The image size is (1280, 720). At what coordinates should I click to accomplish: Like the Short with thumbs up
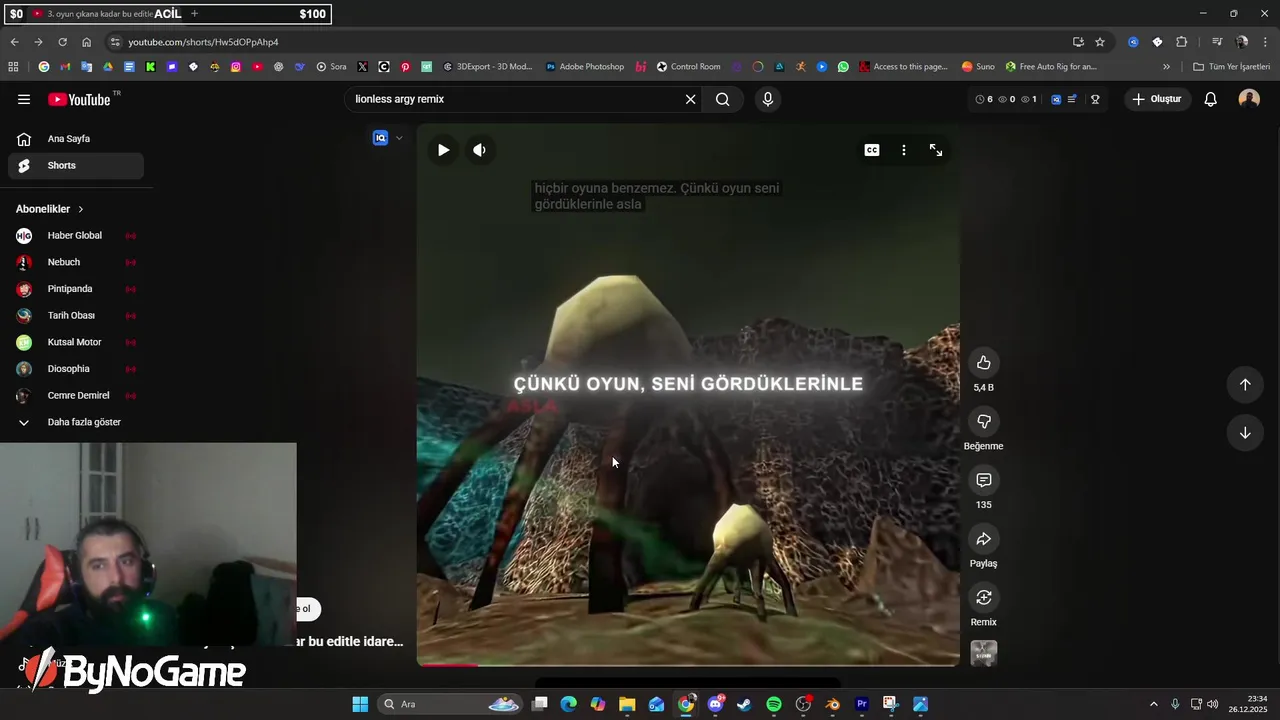[984, 362]
